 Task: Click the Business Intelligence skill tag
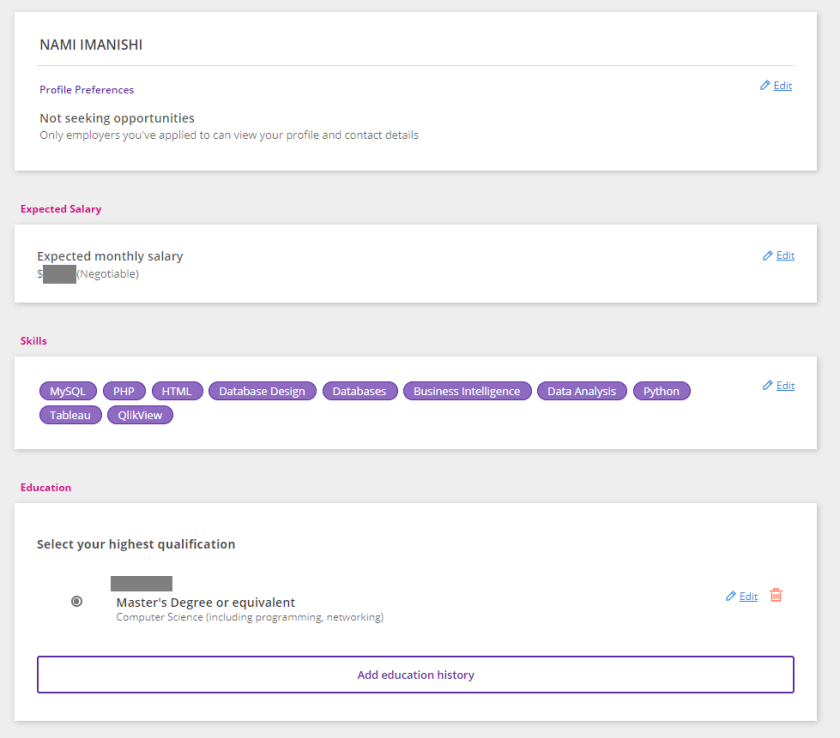[x=466, y=391]
